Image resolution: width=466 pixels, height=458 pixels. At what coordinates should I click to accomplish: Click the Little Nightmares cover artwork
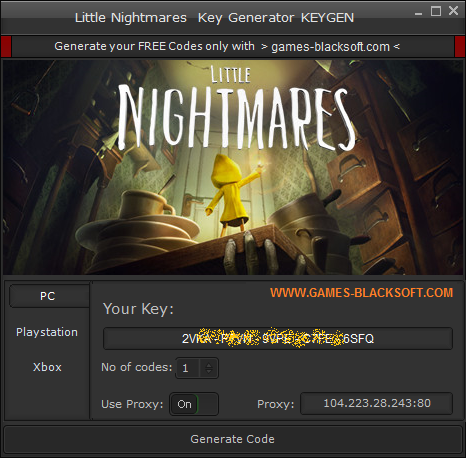coord(233,167)
